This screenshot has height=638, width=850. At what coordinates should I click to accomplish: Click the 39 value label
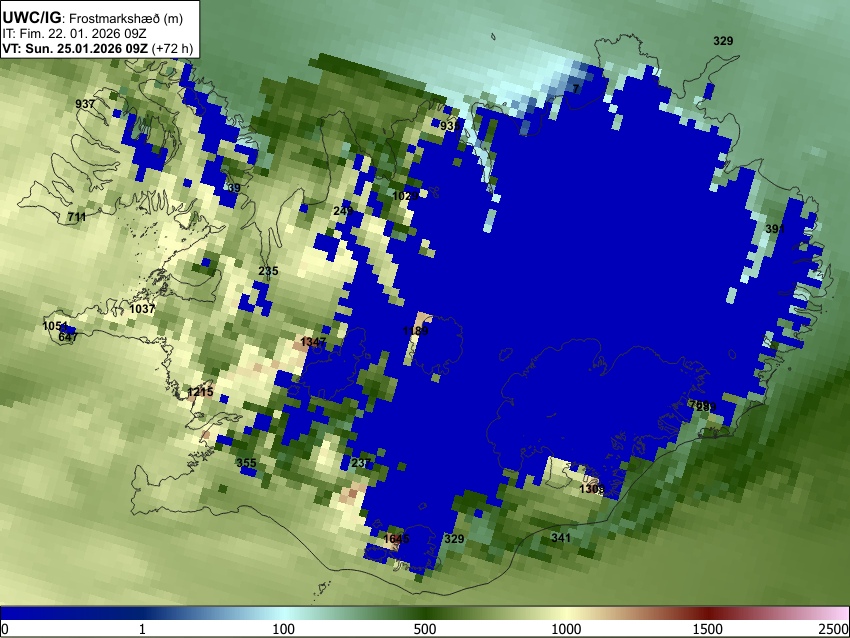234,188
